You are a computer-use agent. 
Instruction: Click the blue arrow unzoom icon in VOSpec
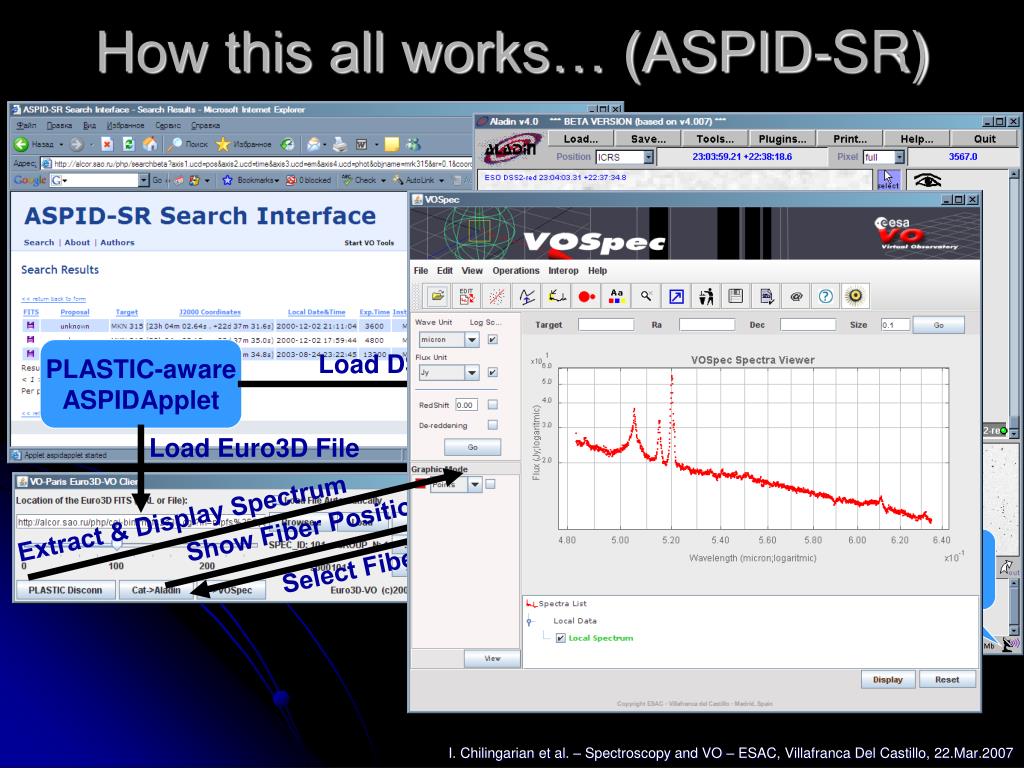coord(676,296)
